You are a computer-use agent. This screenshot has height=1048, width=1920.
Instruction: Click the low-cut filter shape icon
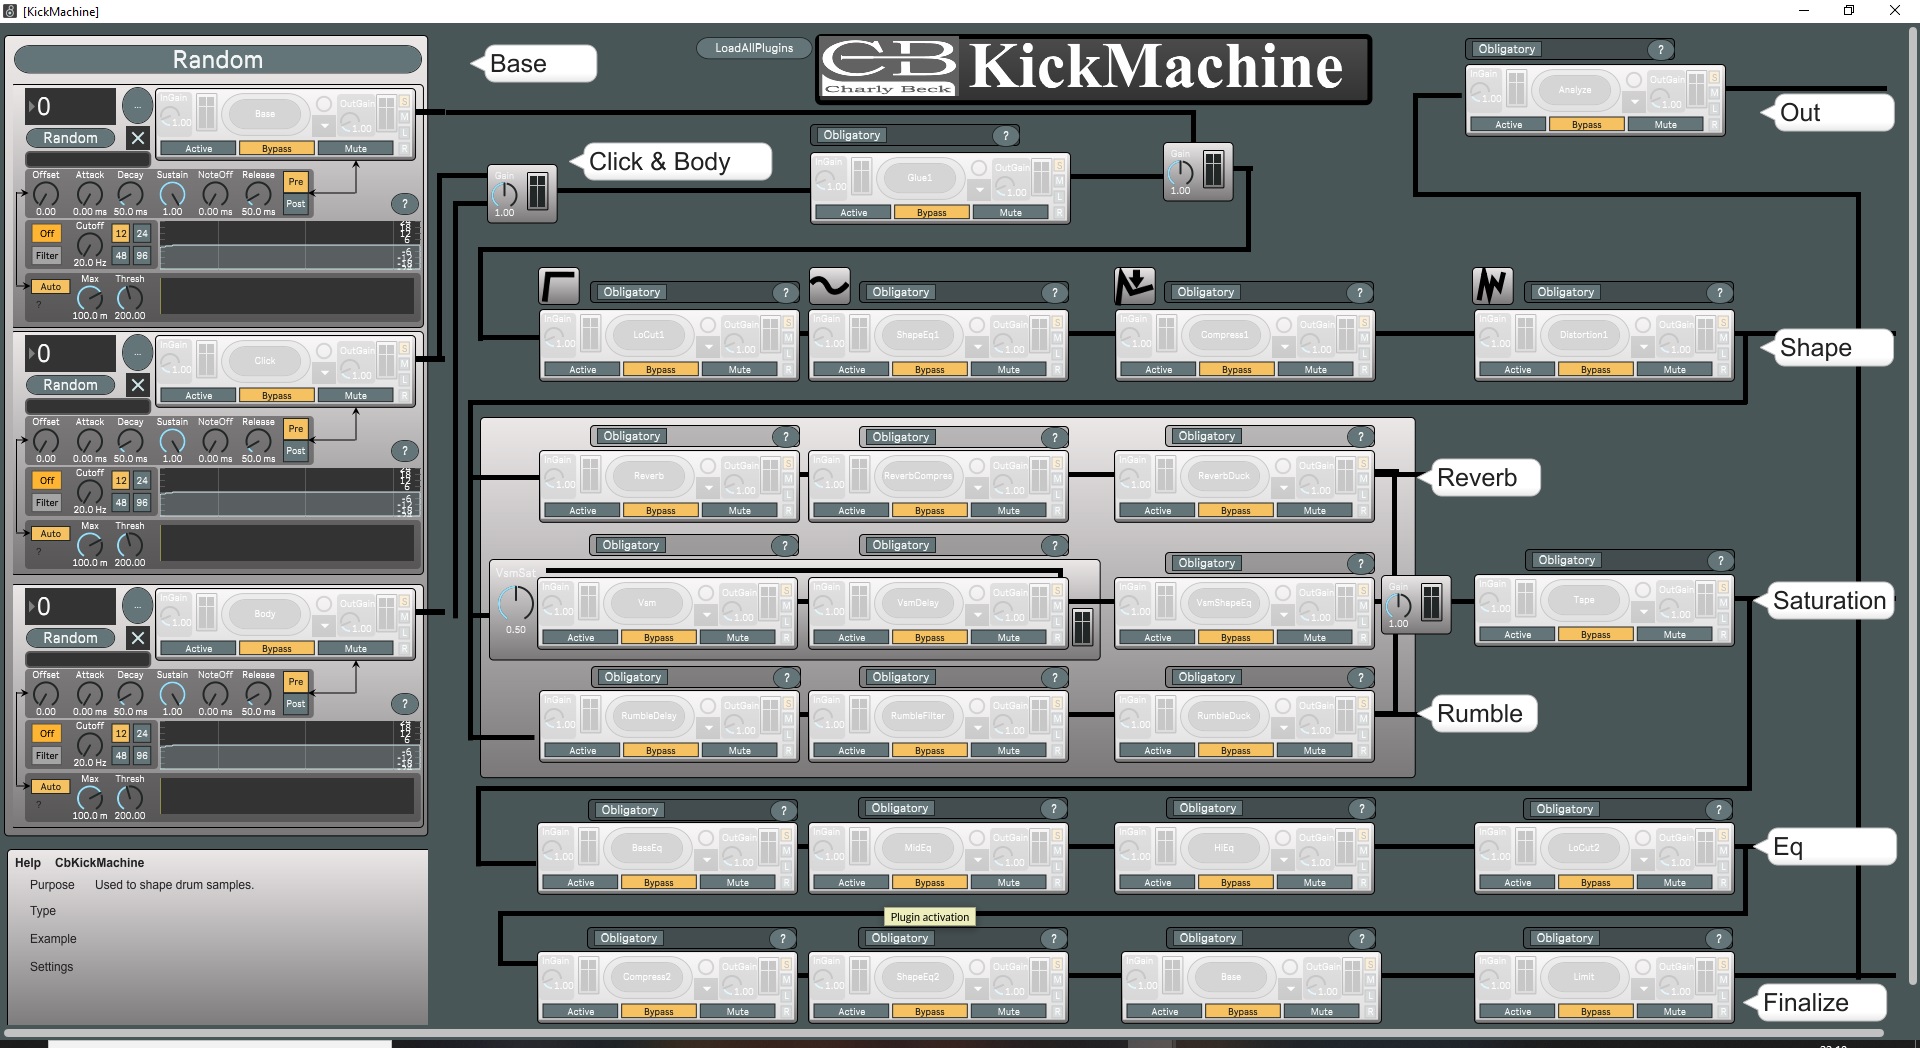pyautogui.click(x=558, y=286)
